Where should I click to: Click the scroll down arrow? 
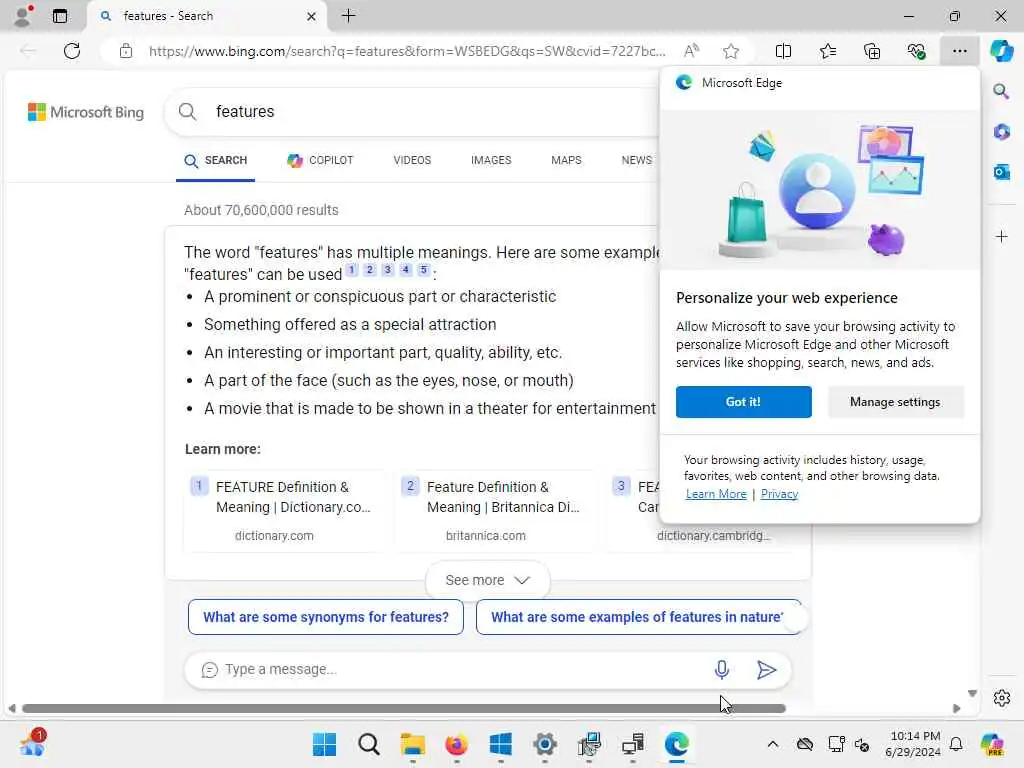pos(972,694)
